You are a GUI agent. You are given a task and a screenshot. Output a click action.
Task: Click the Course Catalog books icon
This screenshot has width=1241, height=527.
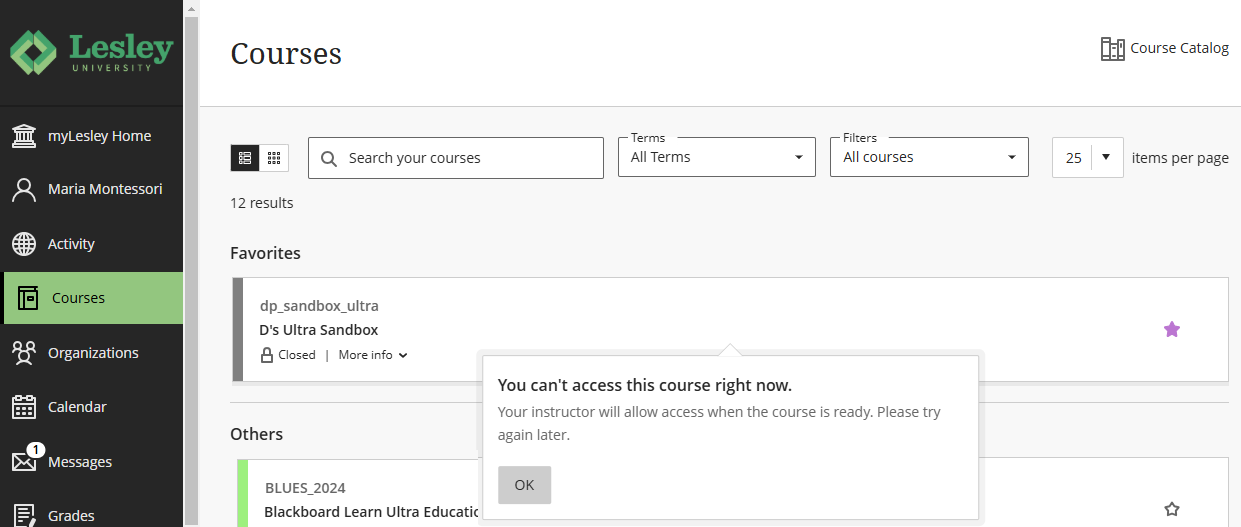tap(1112, 48)
